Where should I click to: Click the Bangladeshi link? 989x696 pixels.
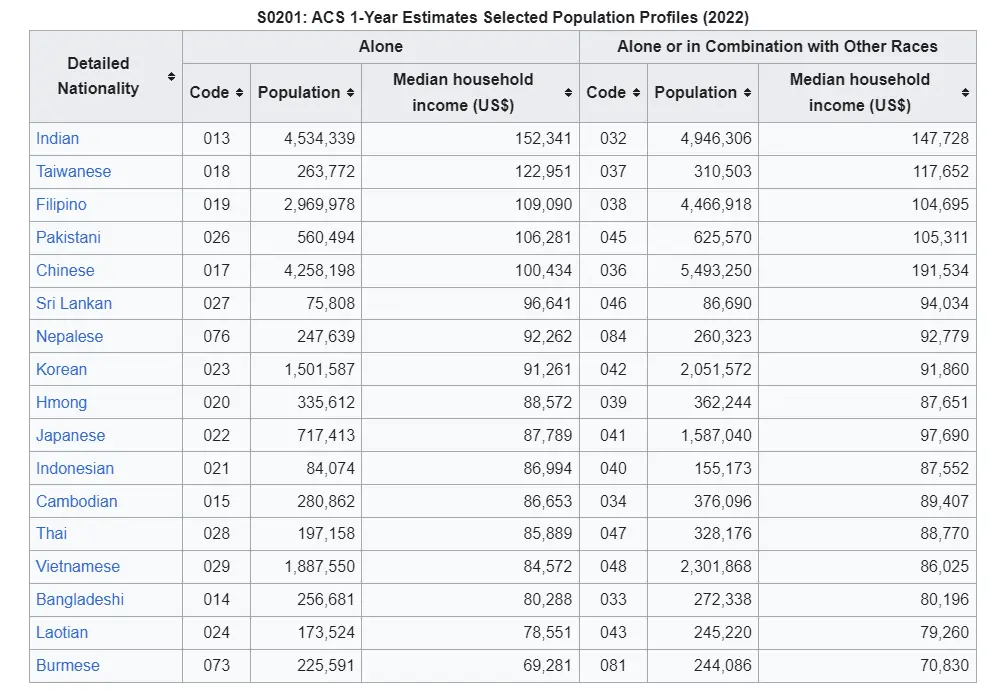(x=80, y=599)
